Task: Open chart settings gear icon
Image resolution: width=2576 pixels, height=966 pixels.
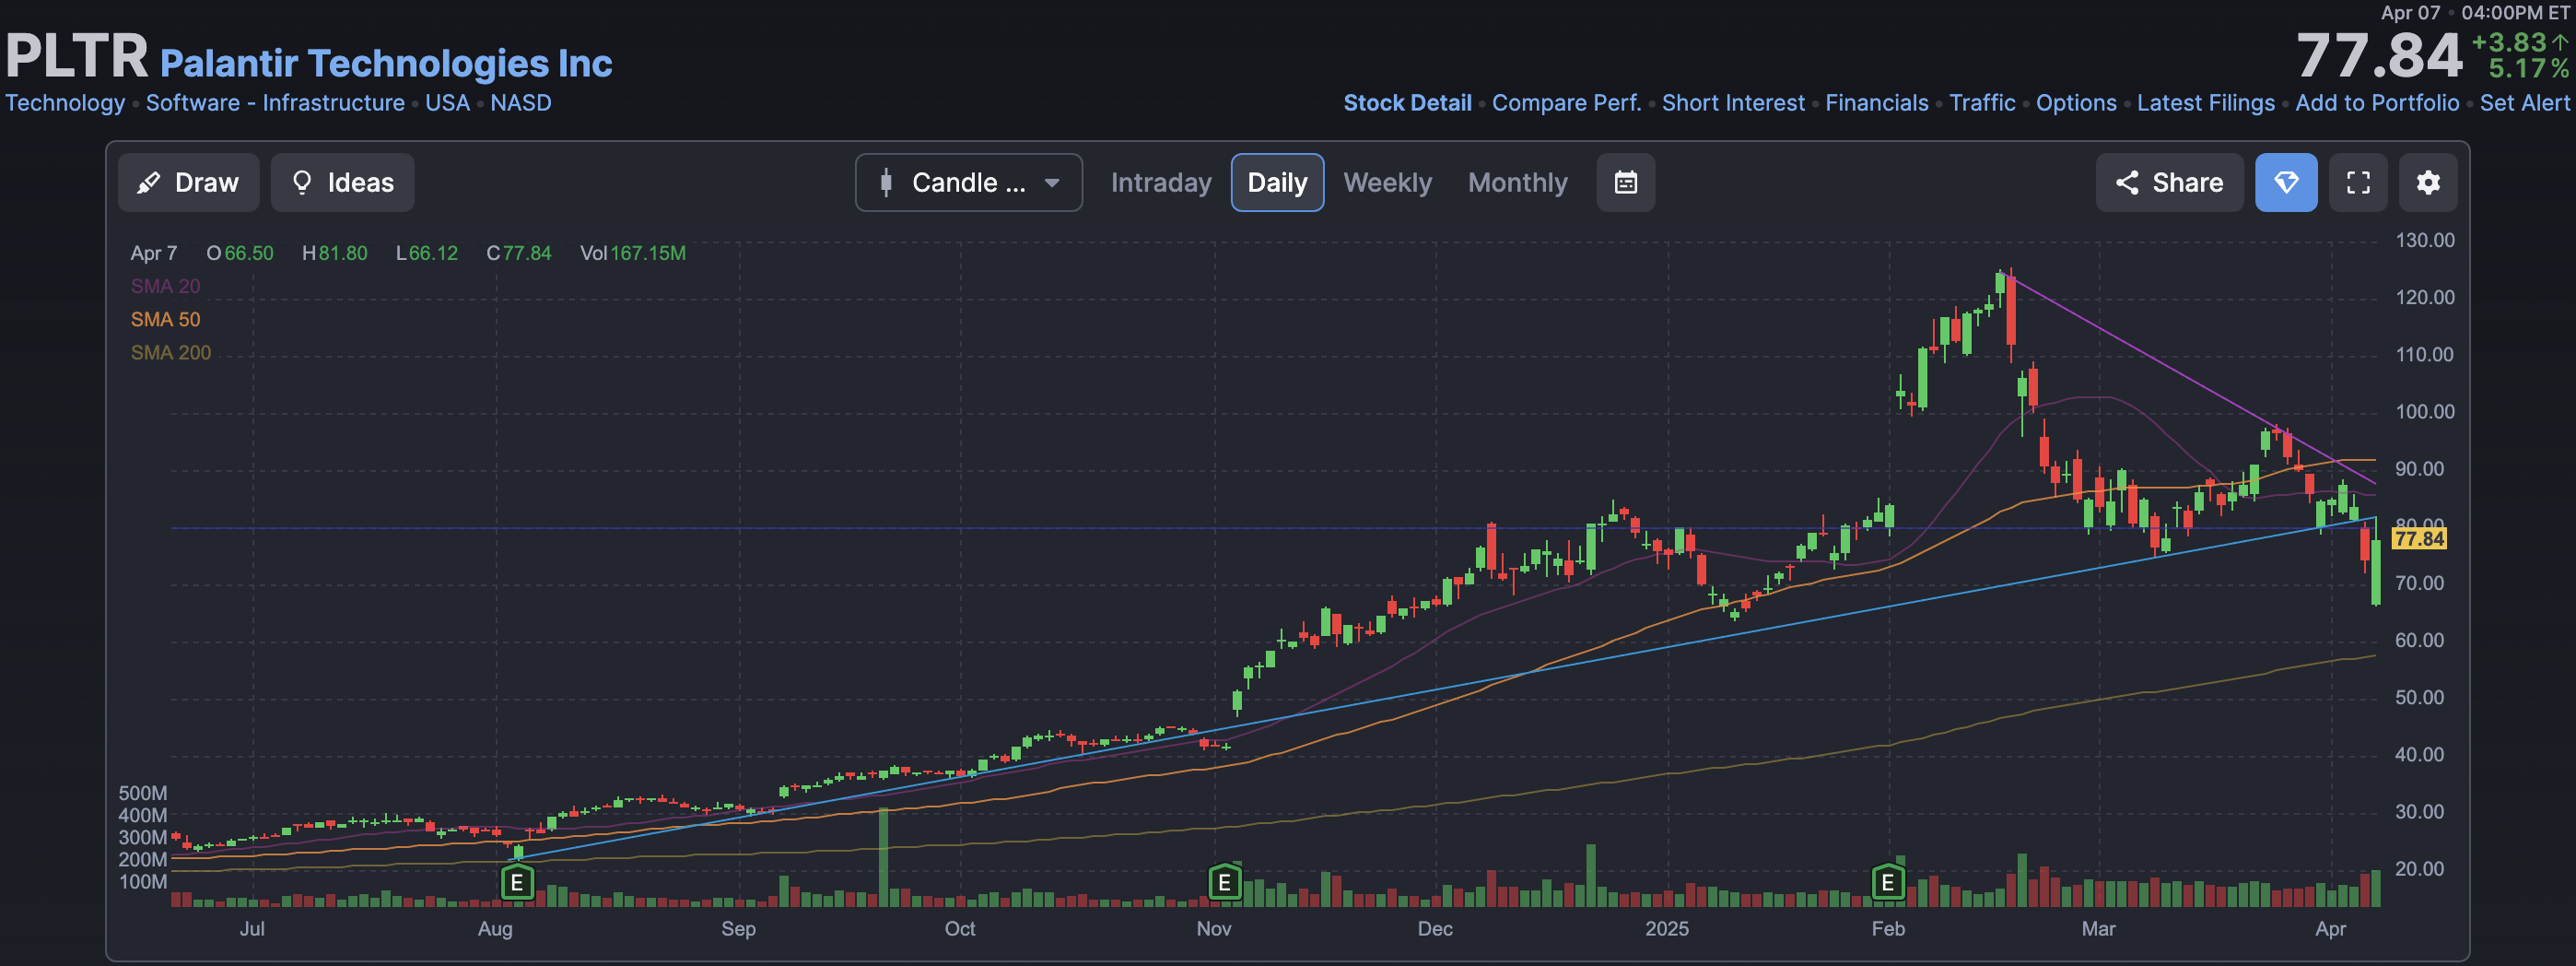Action: point(2428,182)
